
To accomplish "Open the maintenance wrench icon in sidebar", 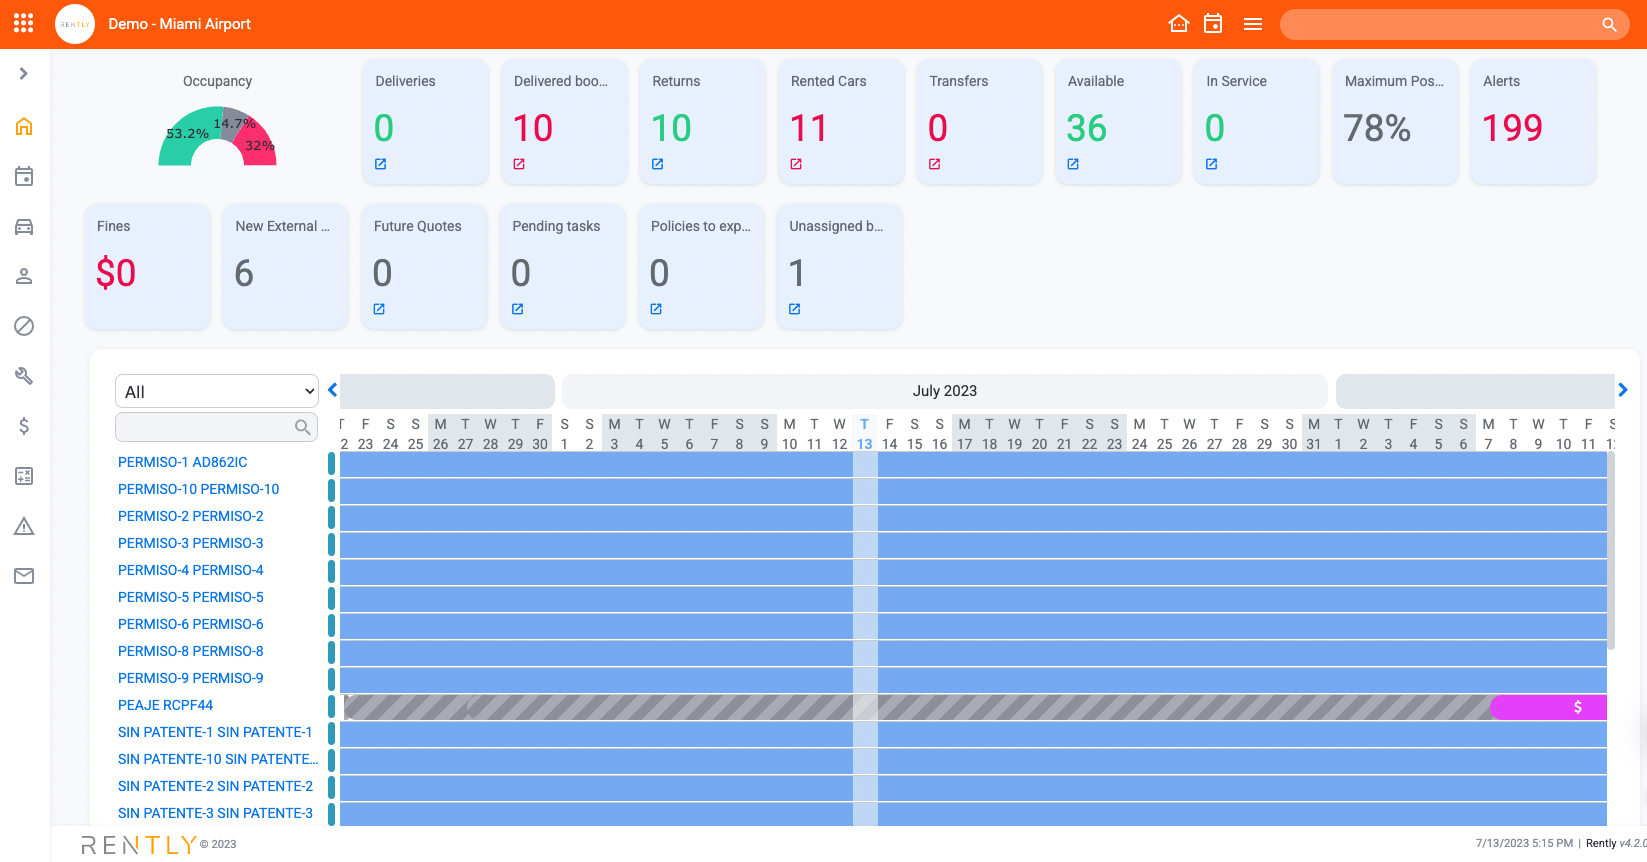I will pyautogui.click(x=24, y=376).
